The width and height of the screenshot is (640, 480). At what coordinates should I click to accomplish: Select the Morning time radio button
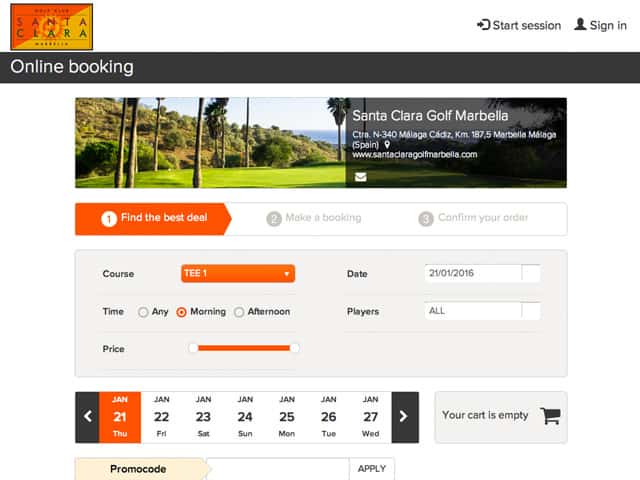tap(181, 312)
